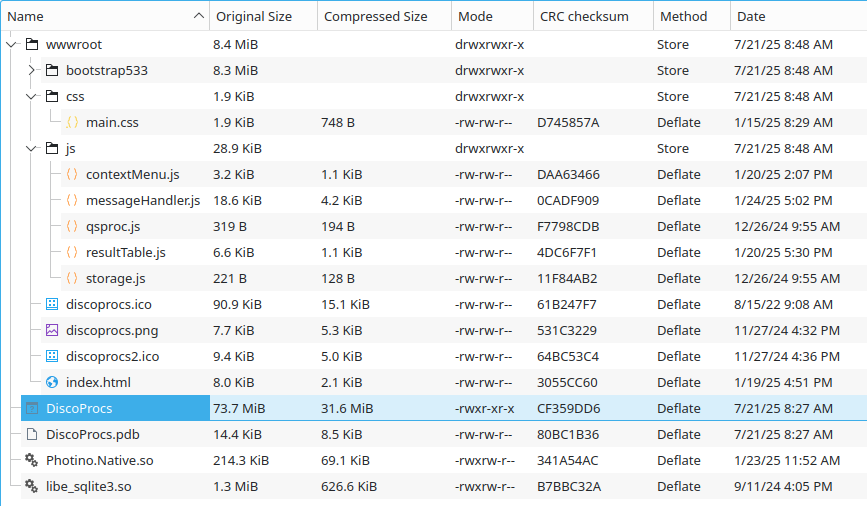Click the Photino.Native.so gear icon
Image resolution: width=867 pixels, height=506 pixels.
coord(31,460)
